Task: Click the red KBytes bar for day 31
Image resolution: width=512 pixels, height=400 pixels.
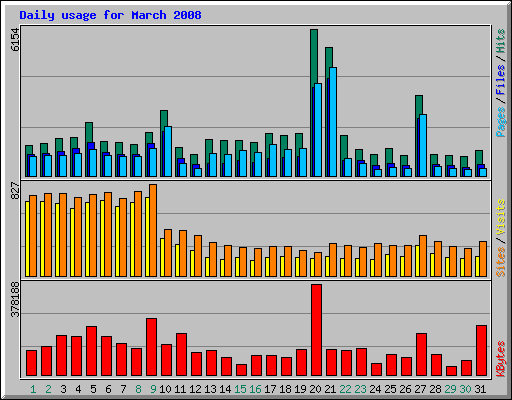Action: (x=481, y=351)
